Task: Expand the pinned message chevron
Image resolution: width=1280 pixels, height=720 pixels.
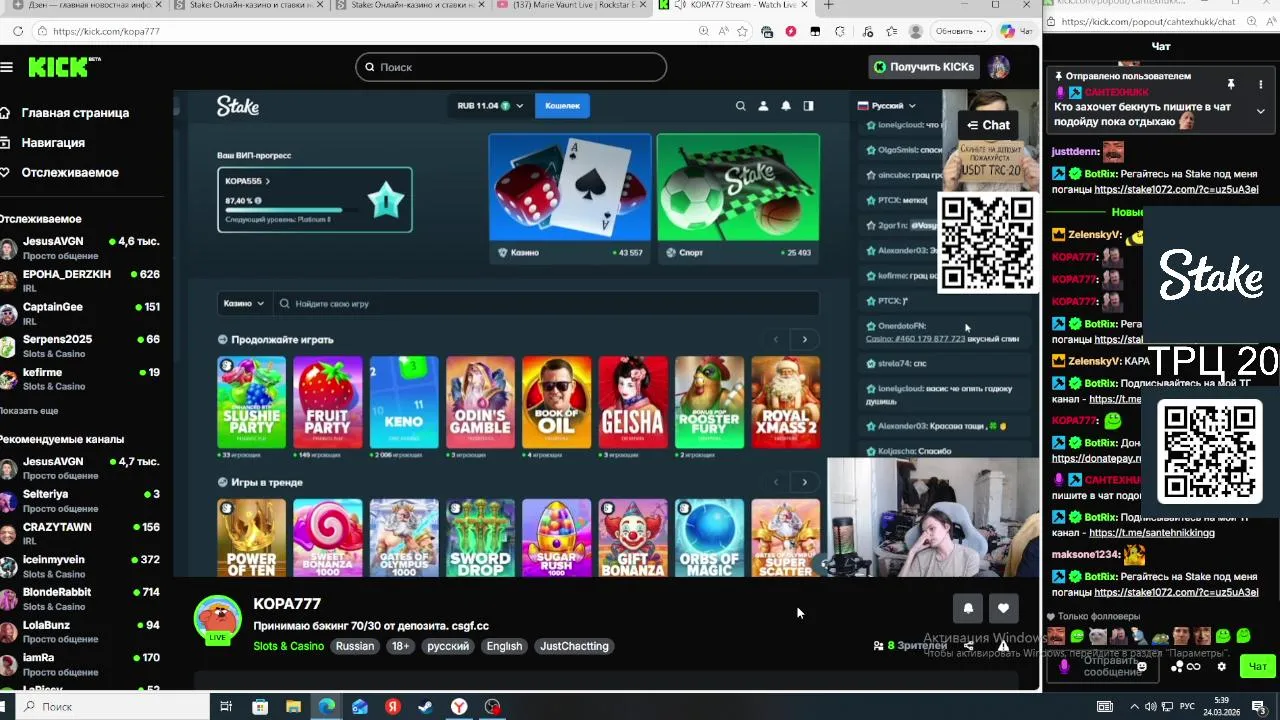Action: pos(1261,111)
